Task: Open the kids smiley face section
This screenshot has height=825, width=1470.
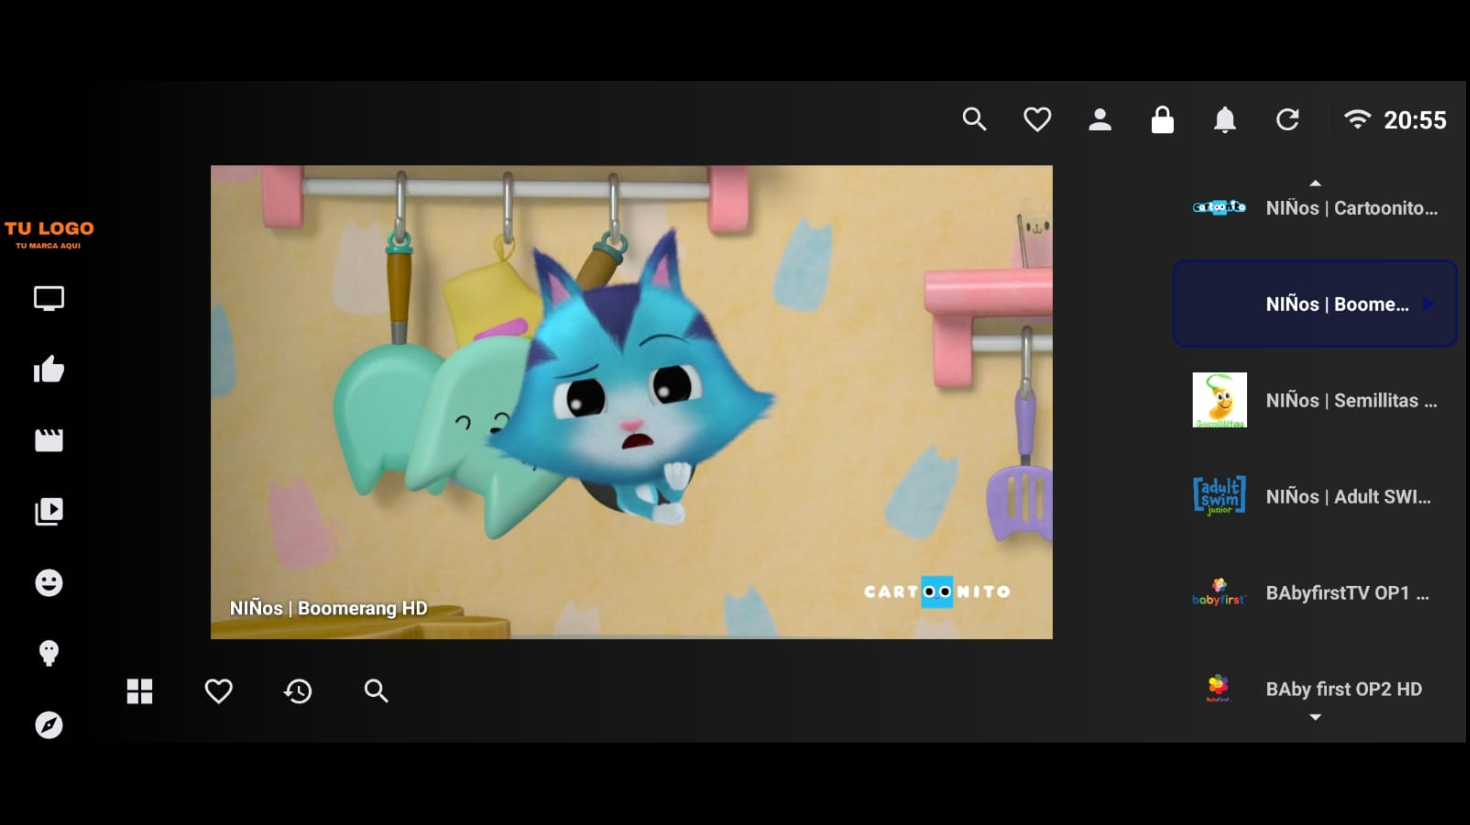Action: coord(49,583)
